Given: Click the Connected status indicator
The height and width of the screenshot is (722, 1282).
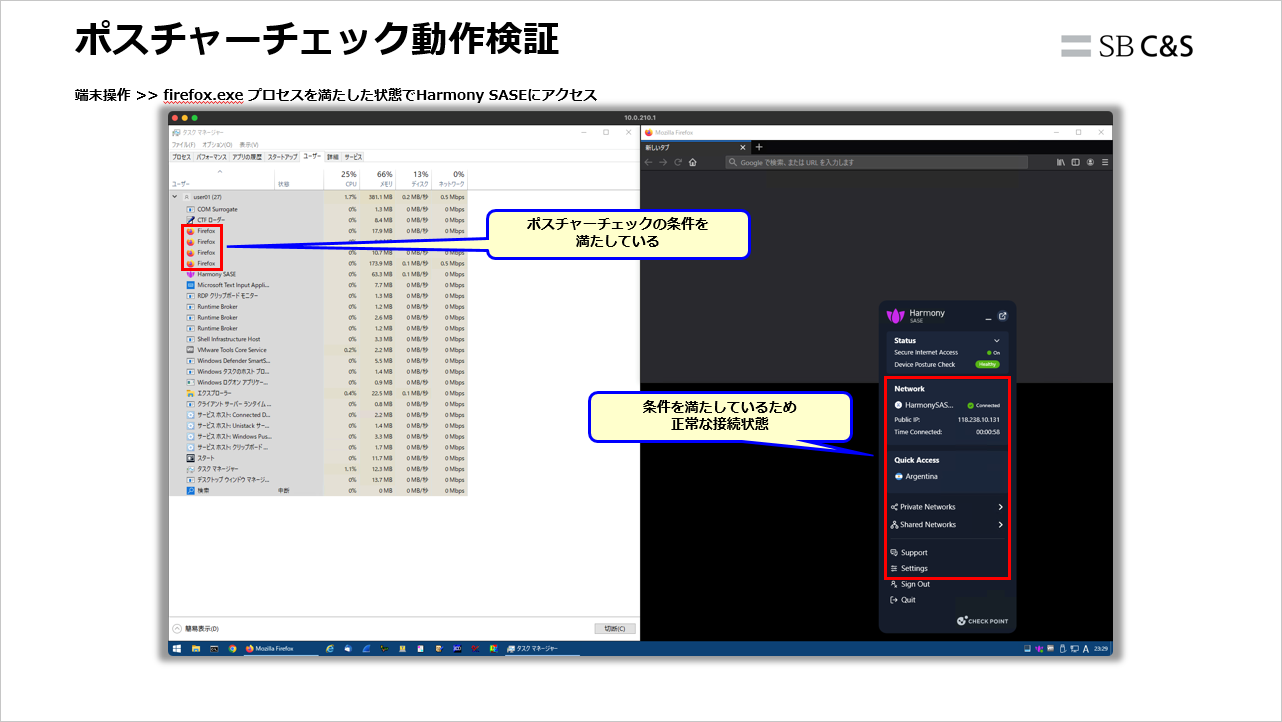Looking at the screenshot, I should [x=984, y=405].
